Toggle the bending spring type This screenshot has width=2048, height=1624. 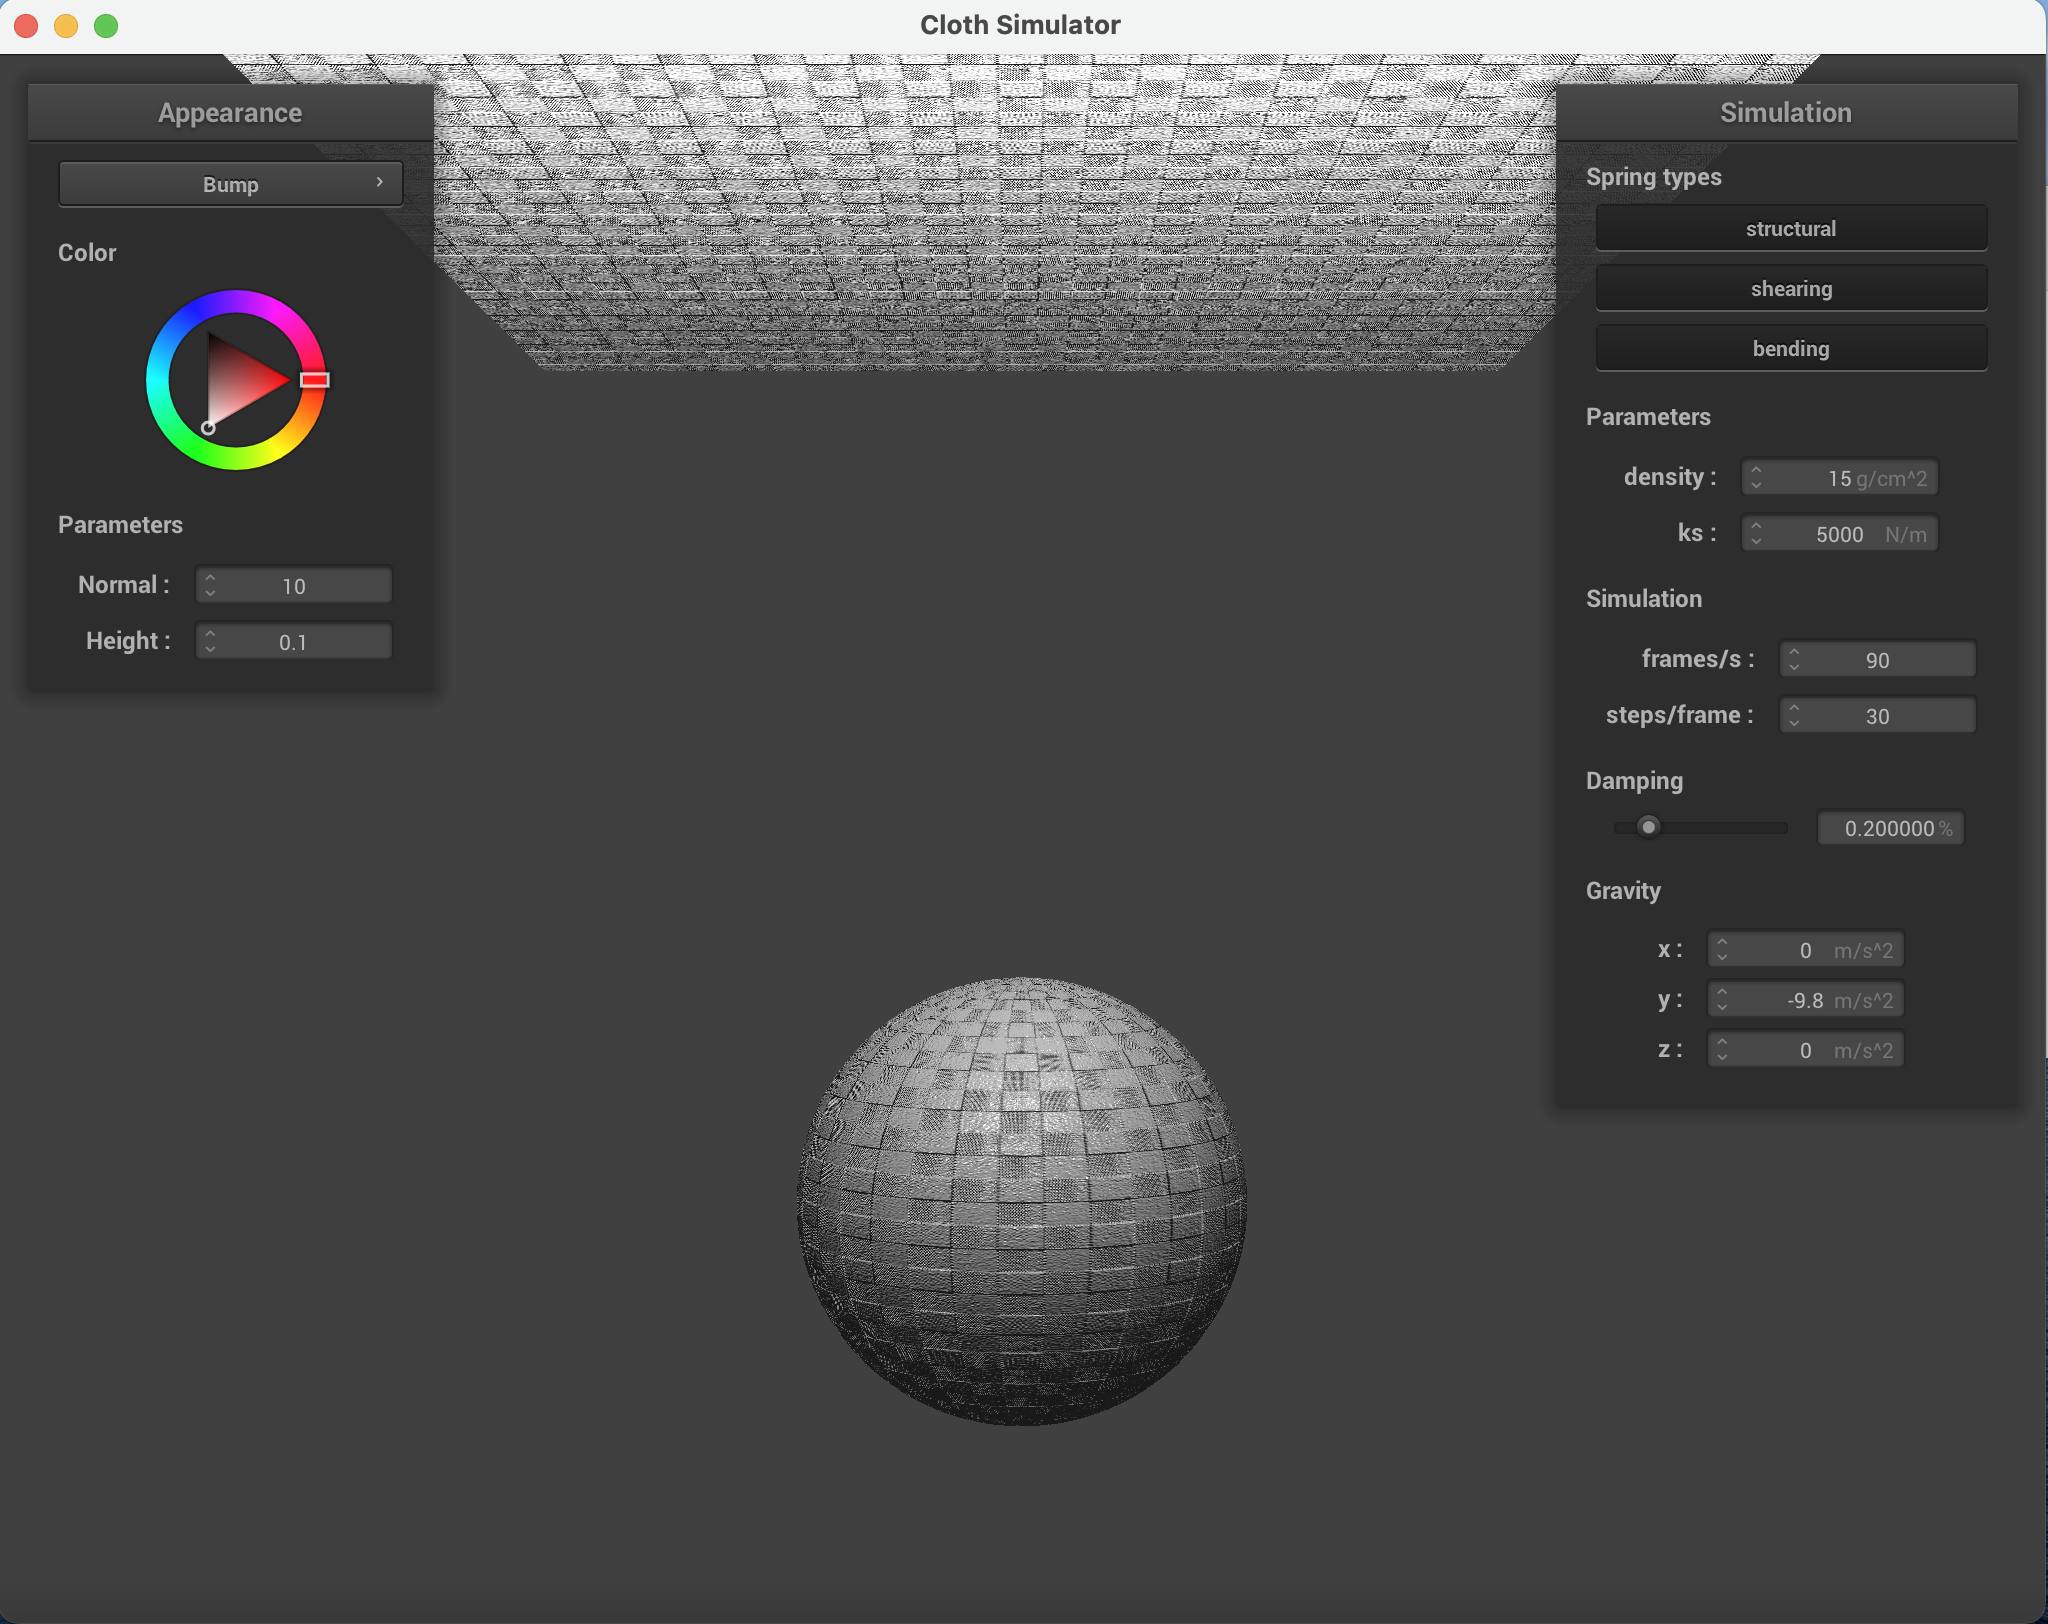[x=1790, y=349]
